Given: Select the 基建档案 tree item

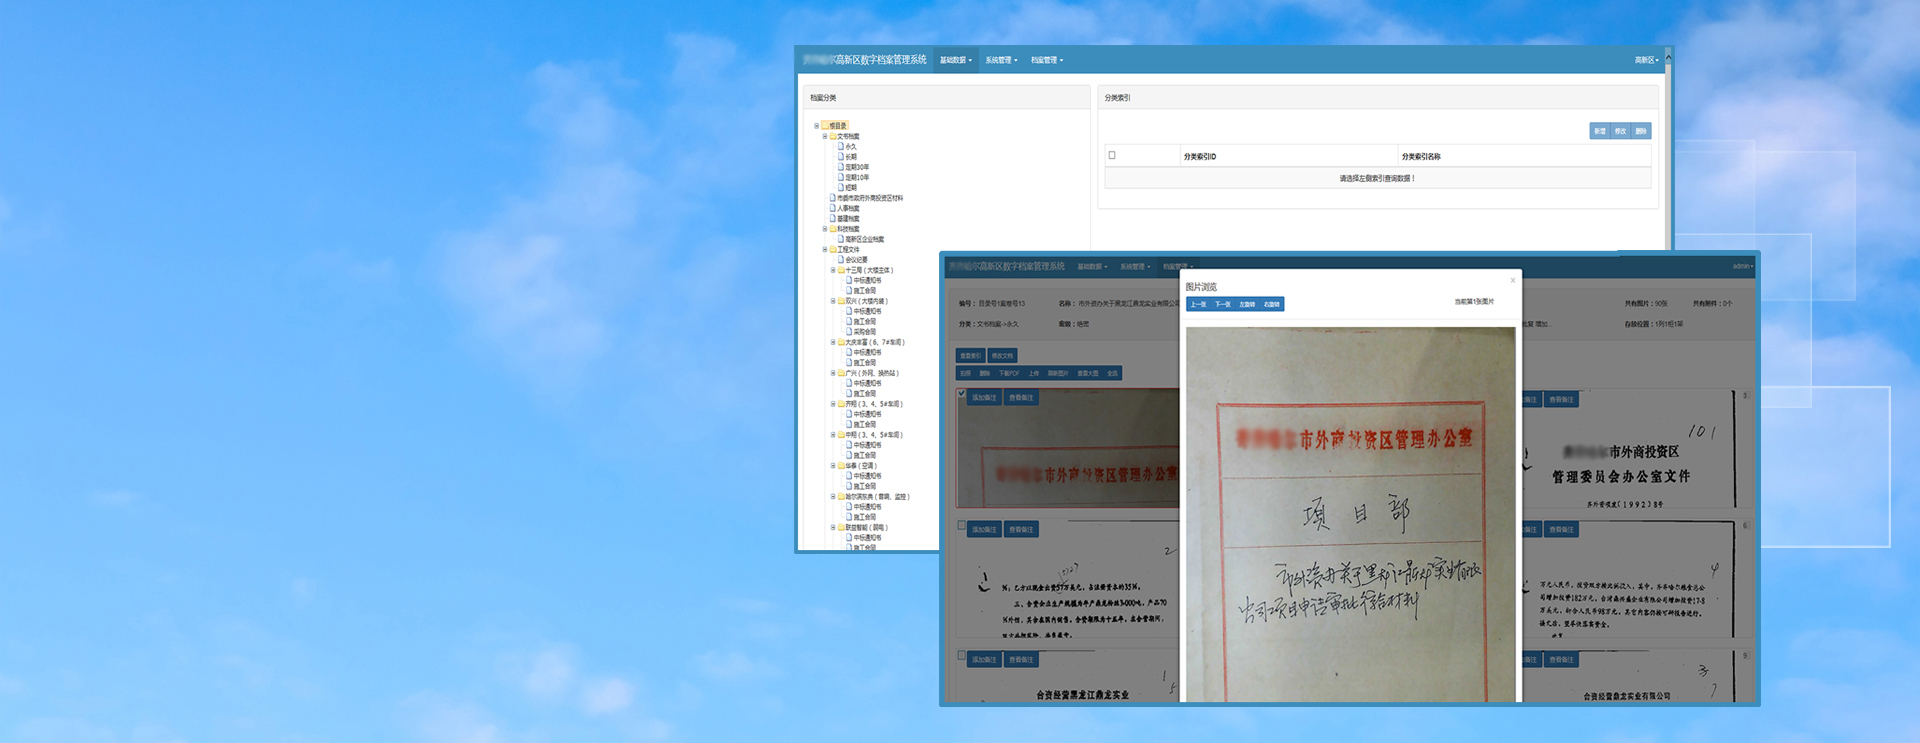Looking at the screenshot, I should (x=844, y=218).
